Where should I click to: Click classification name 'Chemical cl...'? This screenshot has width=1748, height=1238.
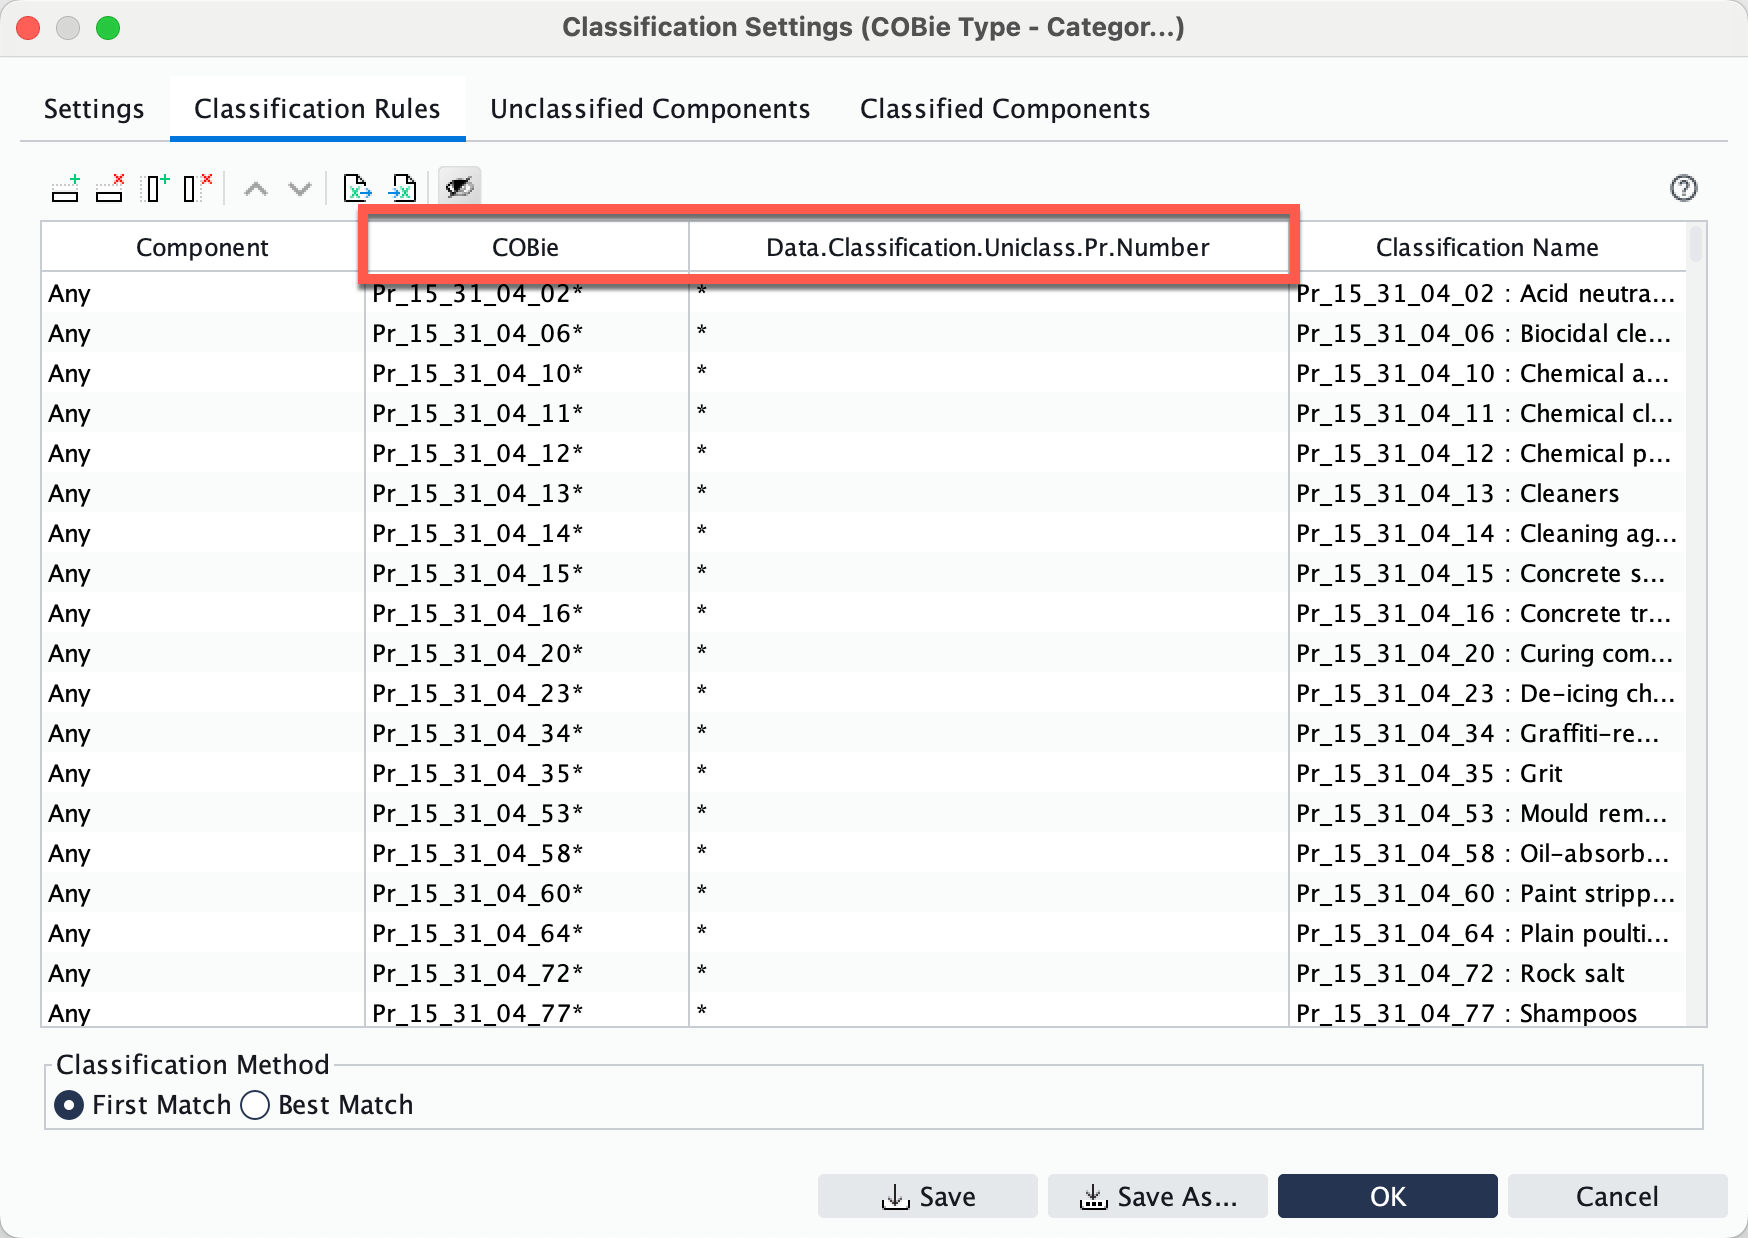1488,413
